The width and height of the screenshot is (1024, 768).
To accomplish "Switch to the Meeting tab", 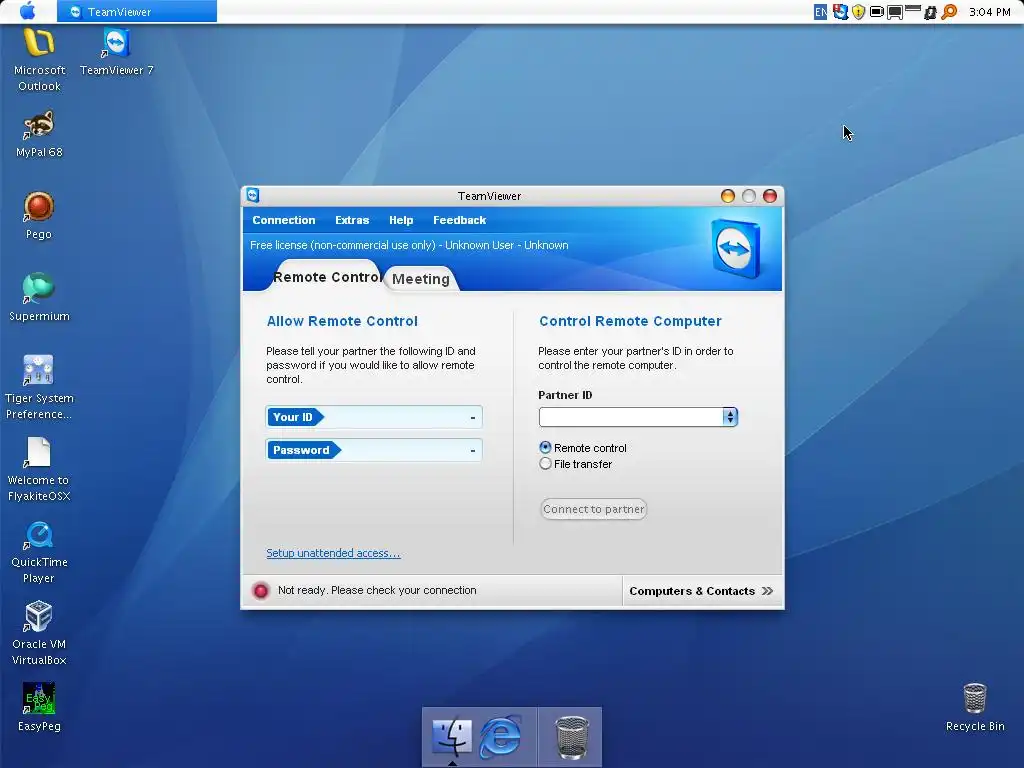I will (421, 279).
